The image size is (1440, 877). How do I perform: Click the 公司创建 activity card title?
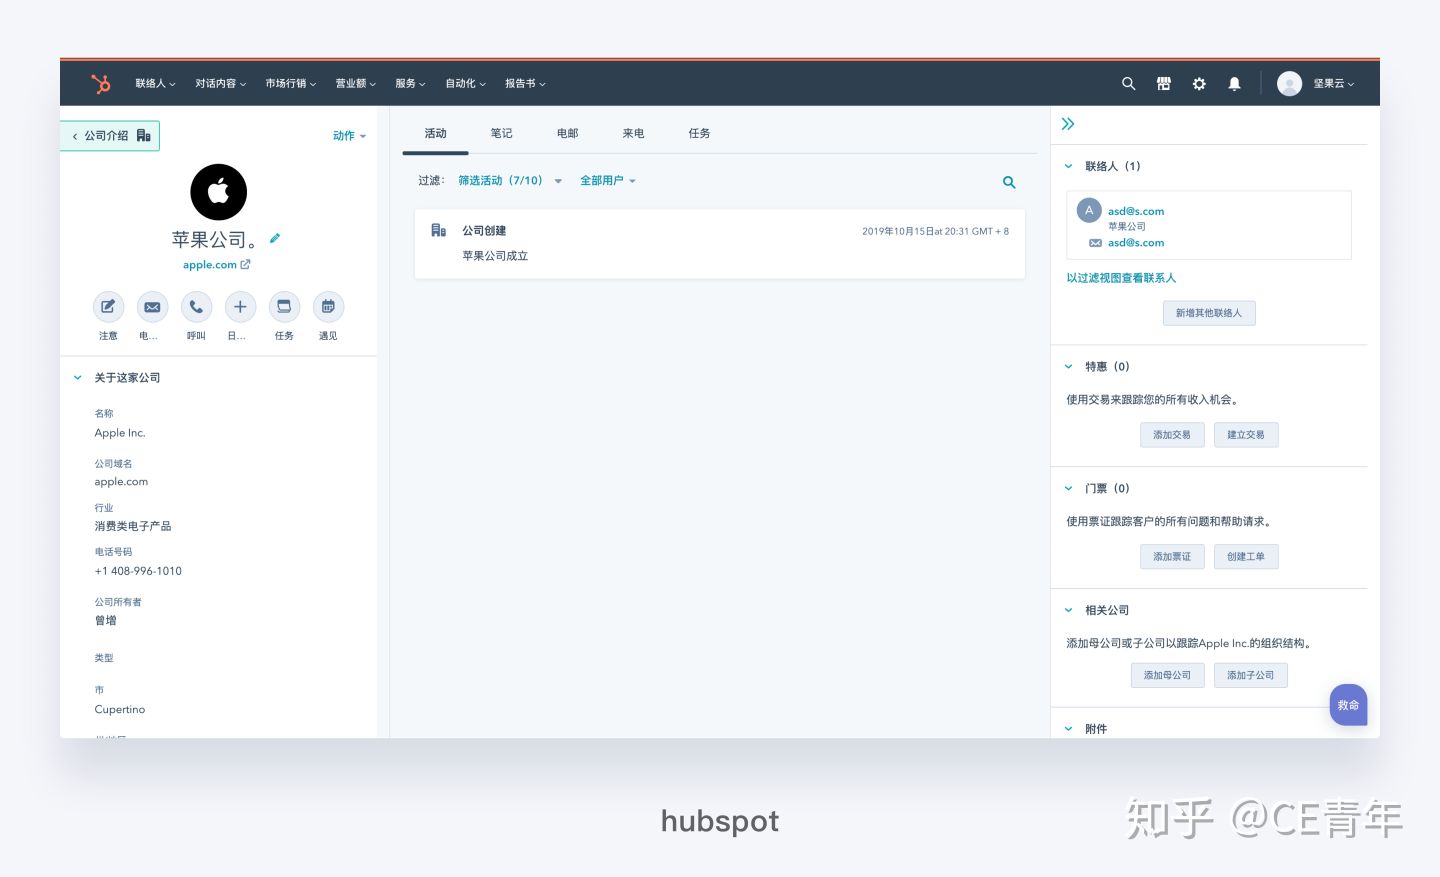tap(484, 231)
